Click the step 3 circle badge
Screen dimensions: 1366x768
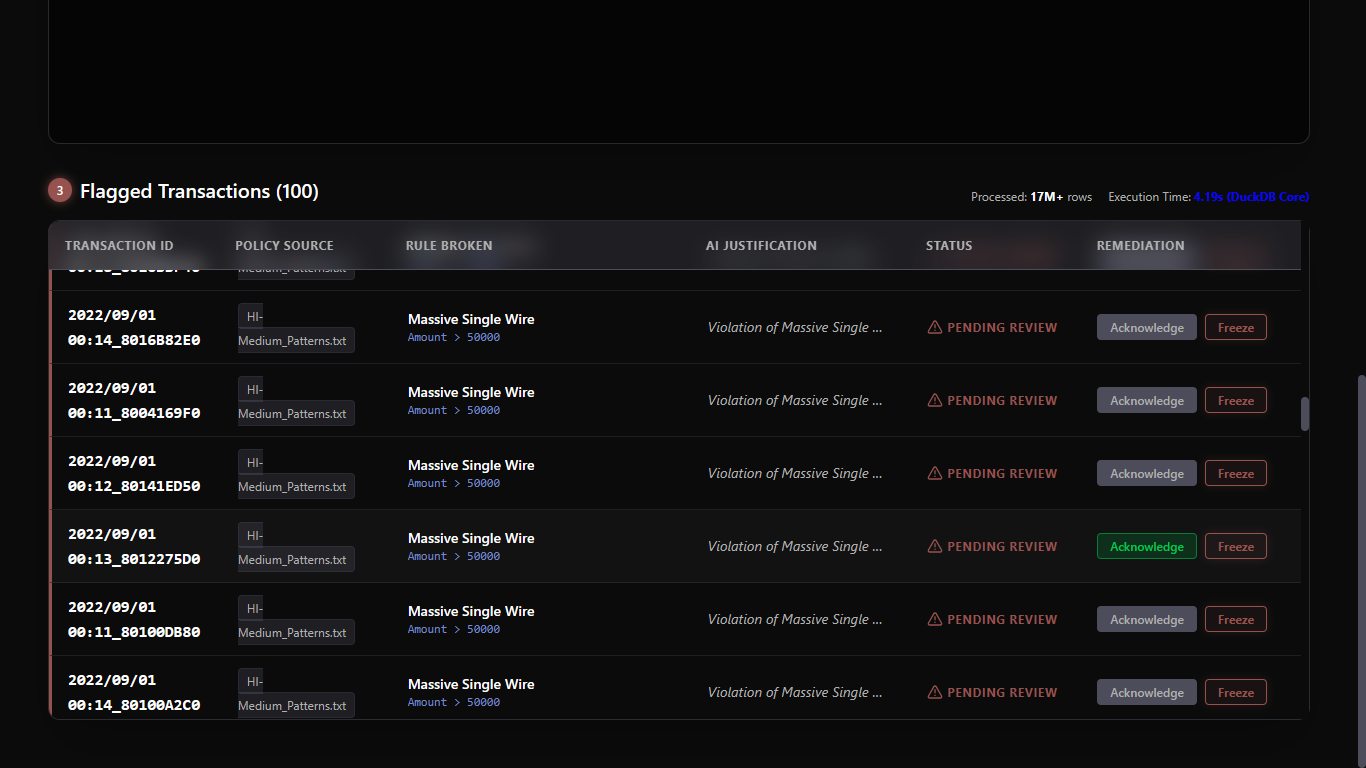pyautogui.click(x=60, y=190)
